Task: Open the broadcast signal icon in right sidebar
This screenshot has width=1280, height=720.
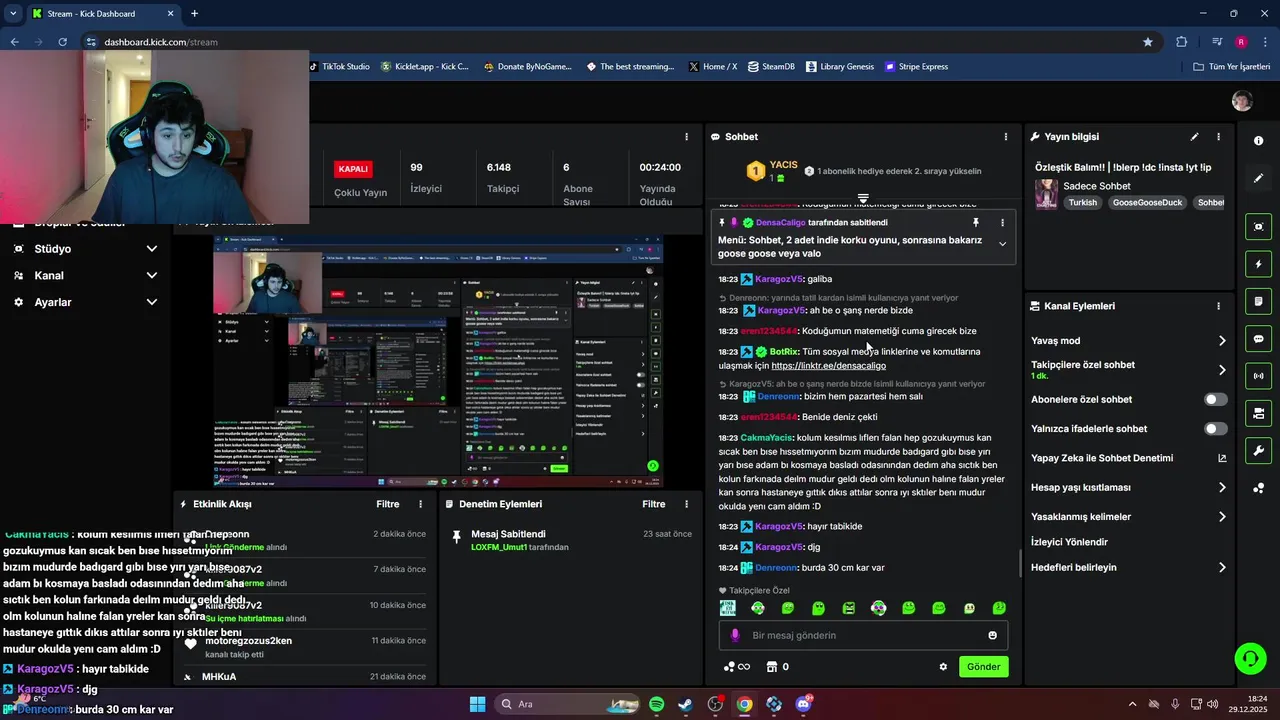Action: click(1259, 376)
